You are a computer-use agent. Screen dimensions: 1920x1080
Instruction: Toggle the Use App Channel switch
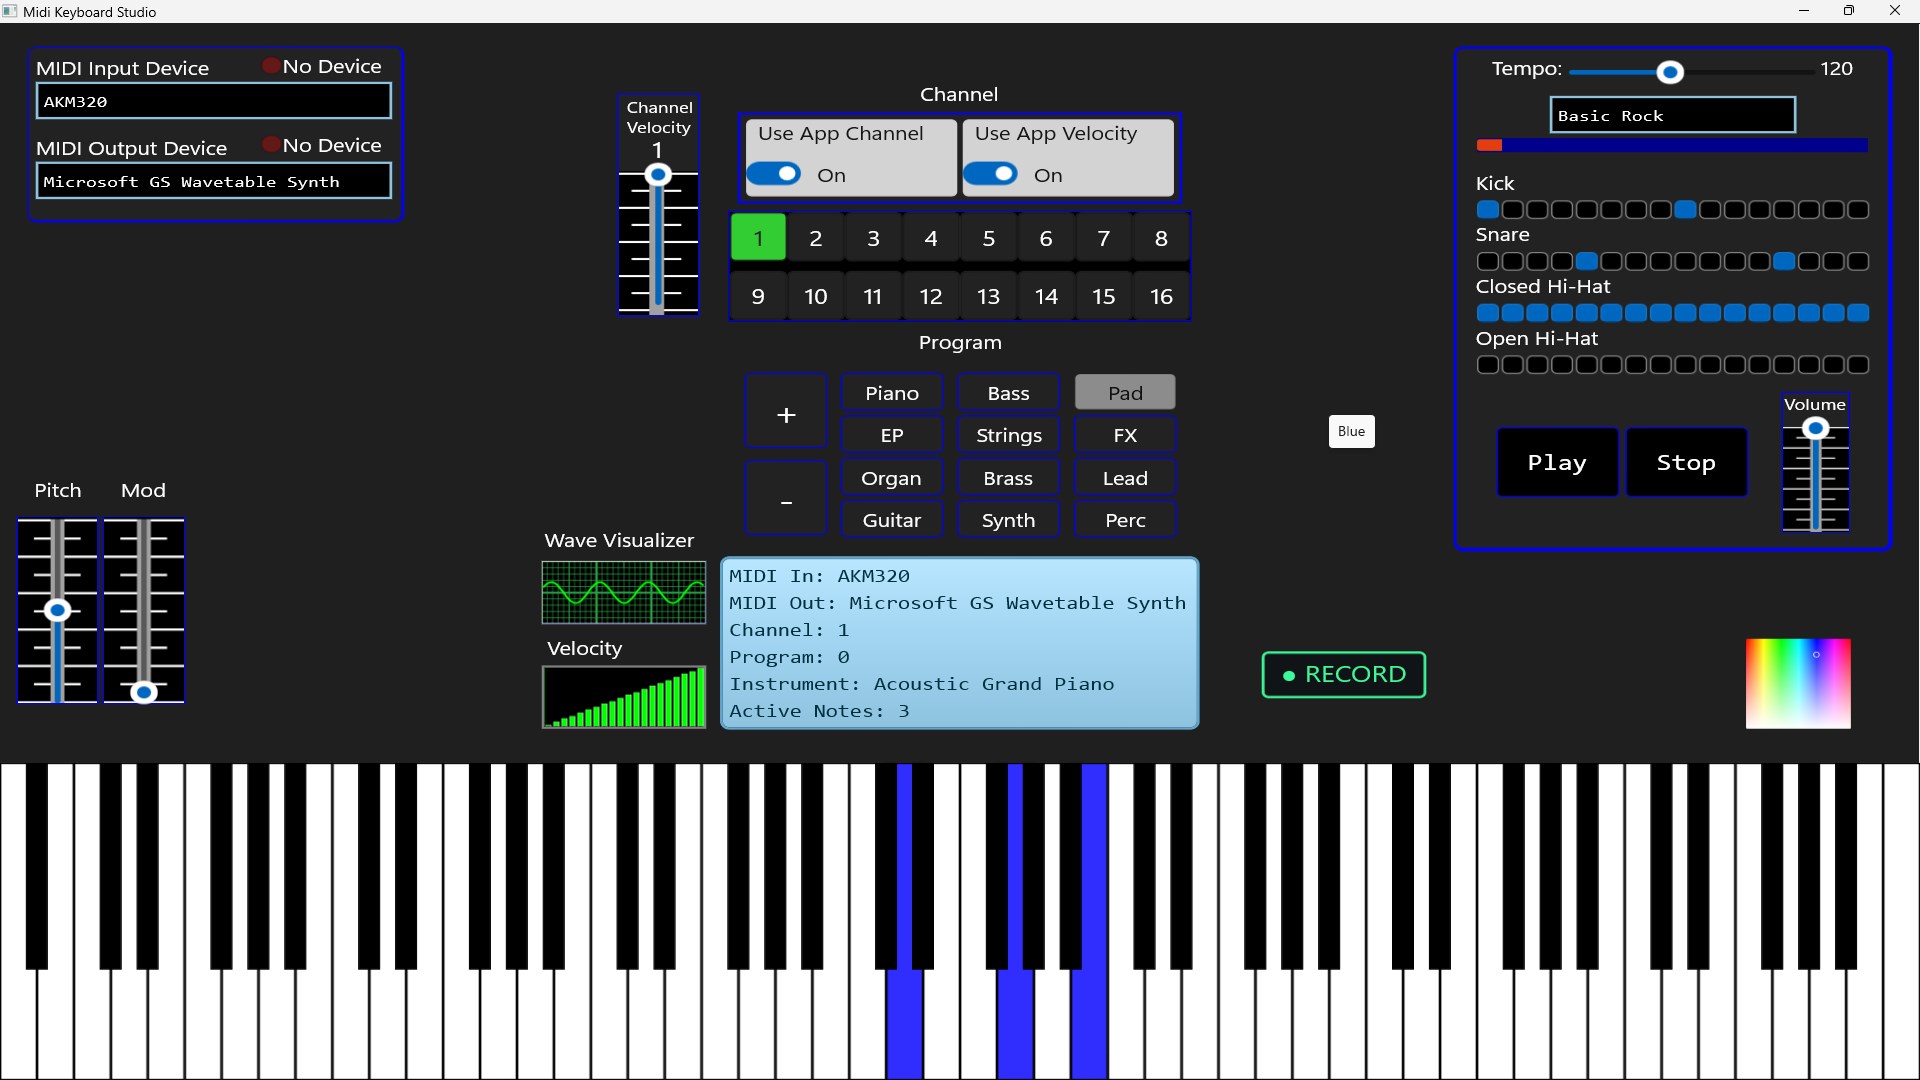coord(773,174)
